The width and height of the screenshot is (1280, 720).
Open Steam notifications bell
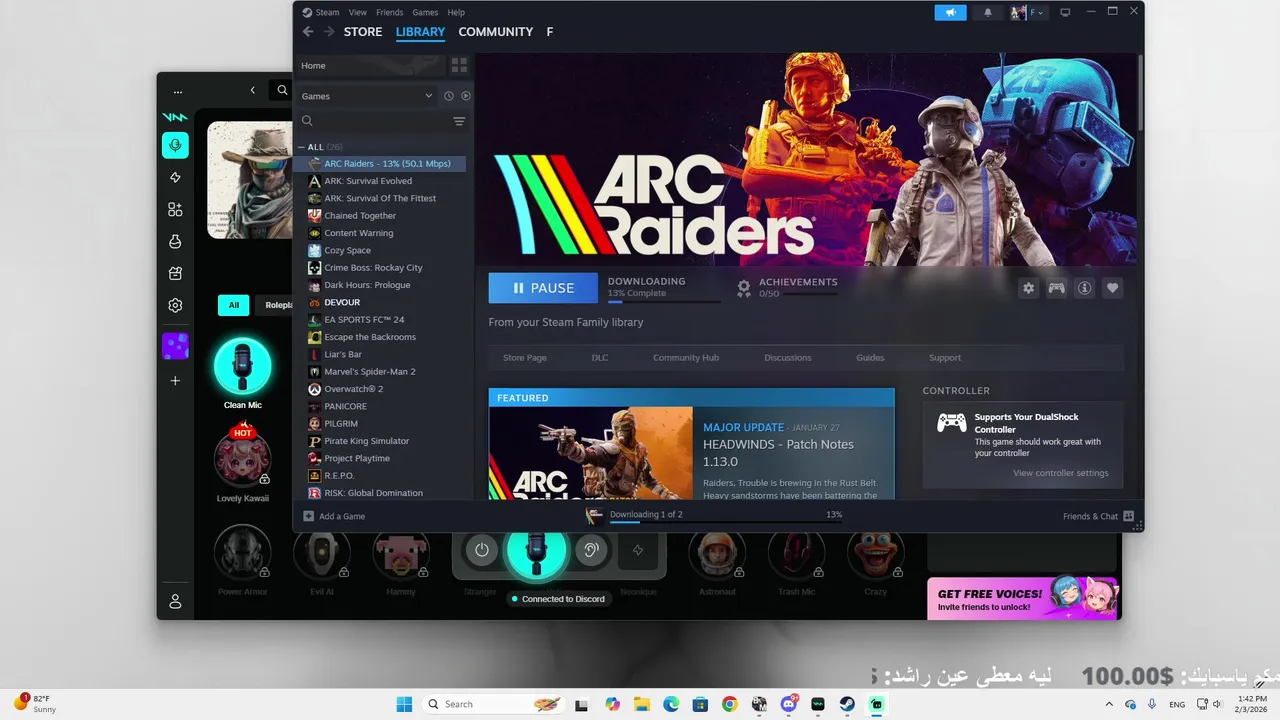988,12
